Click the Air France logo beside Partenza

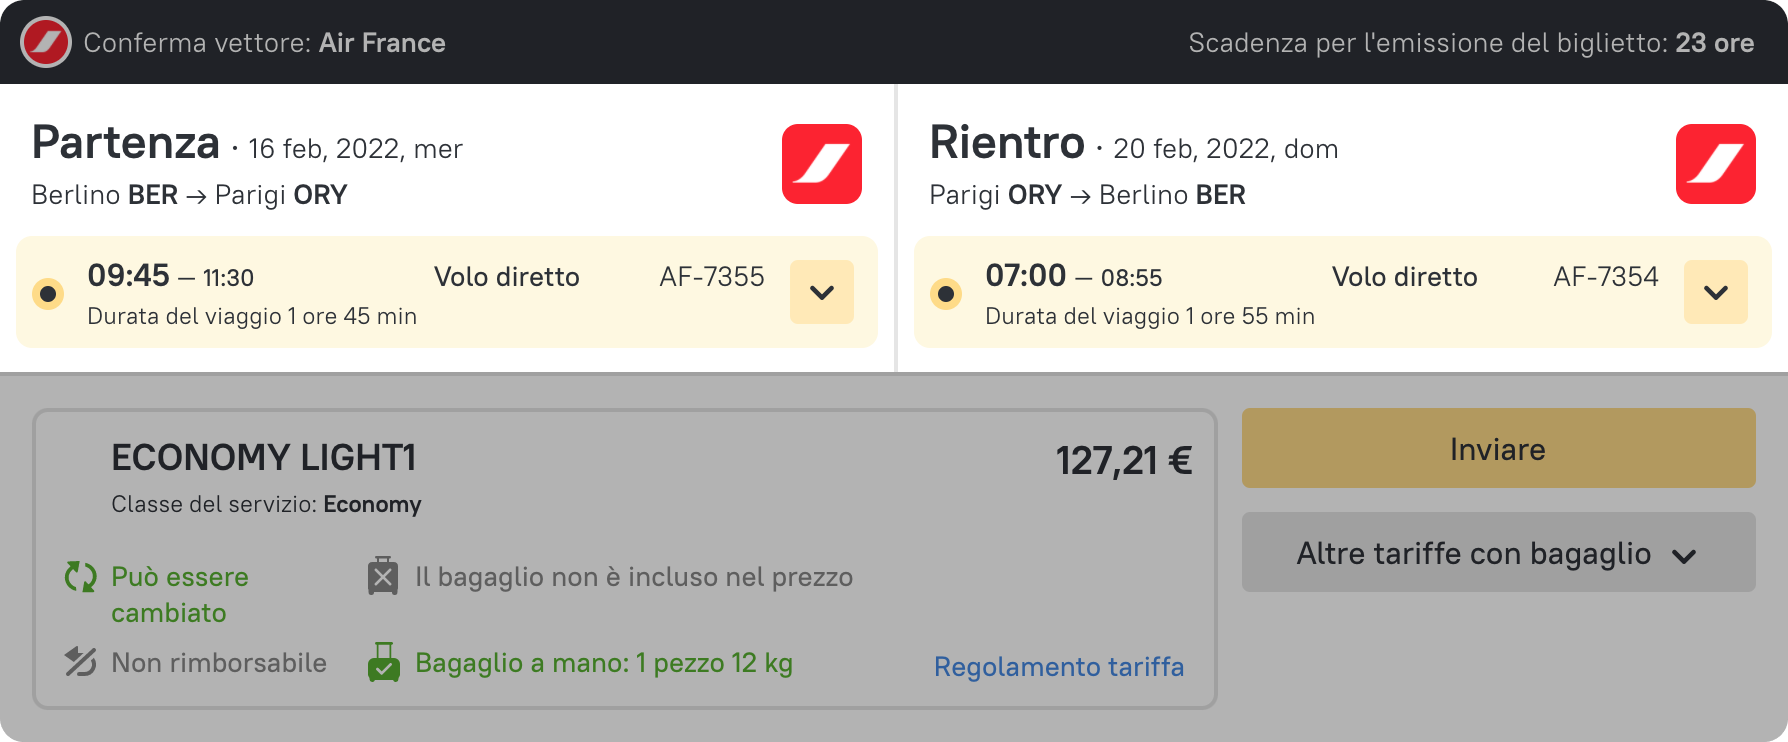821,164
